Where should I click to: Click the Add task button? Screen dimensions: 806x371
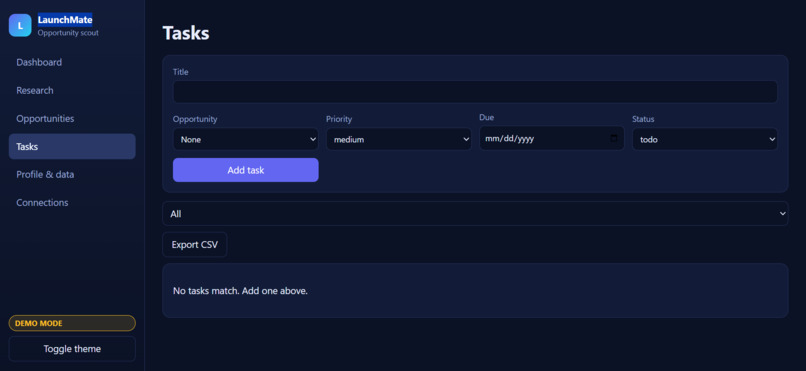point(246,170)
